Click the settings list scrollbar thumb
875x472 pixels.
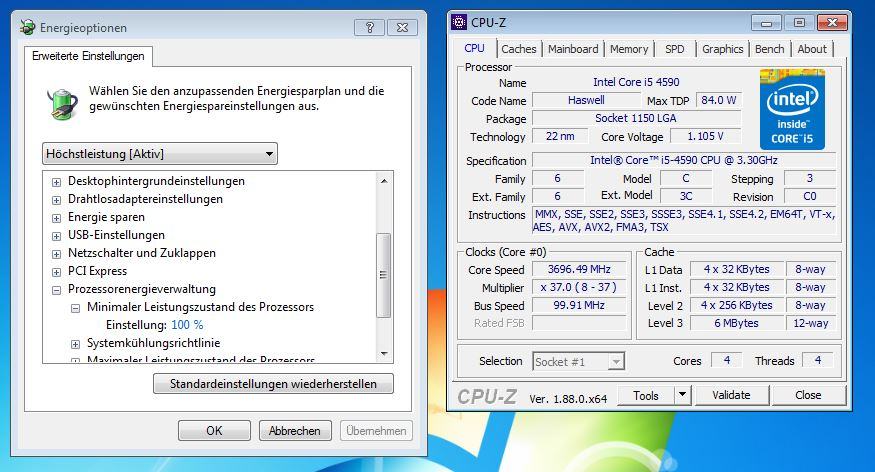click(383, 275)
